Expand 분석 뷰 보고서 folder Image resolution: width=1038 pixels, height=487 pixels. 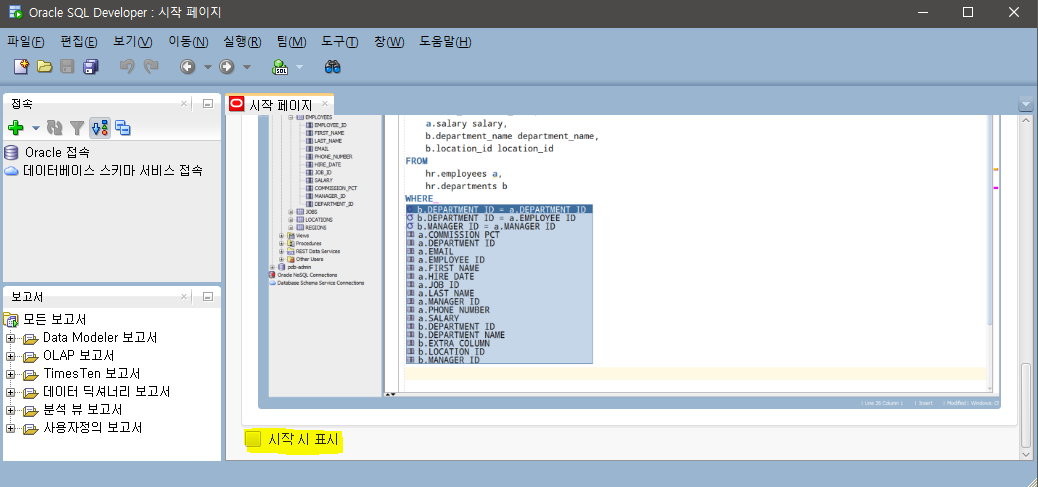point(11,410)
